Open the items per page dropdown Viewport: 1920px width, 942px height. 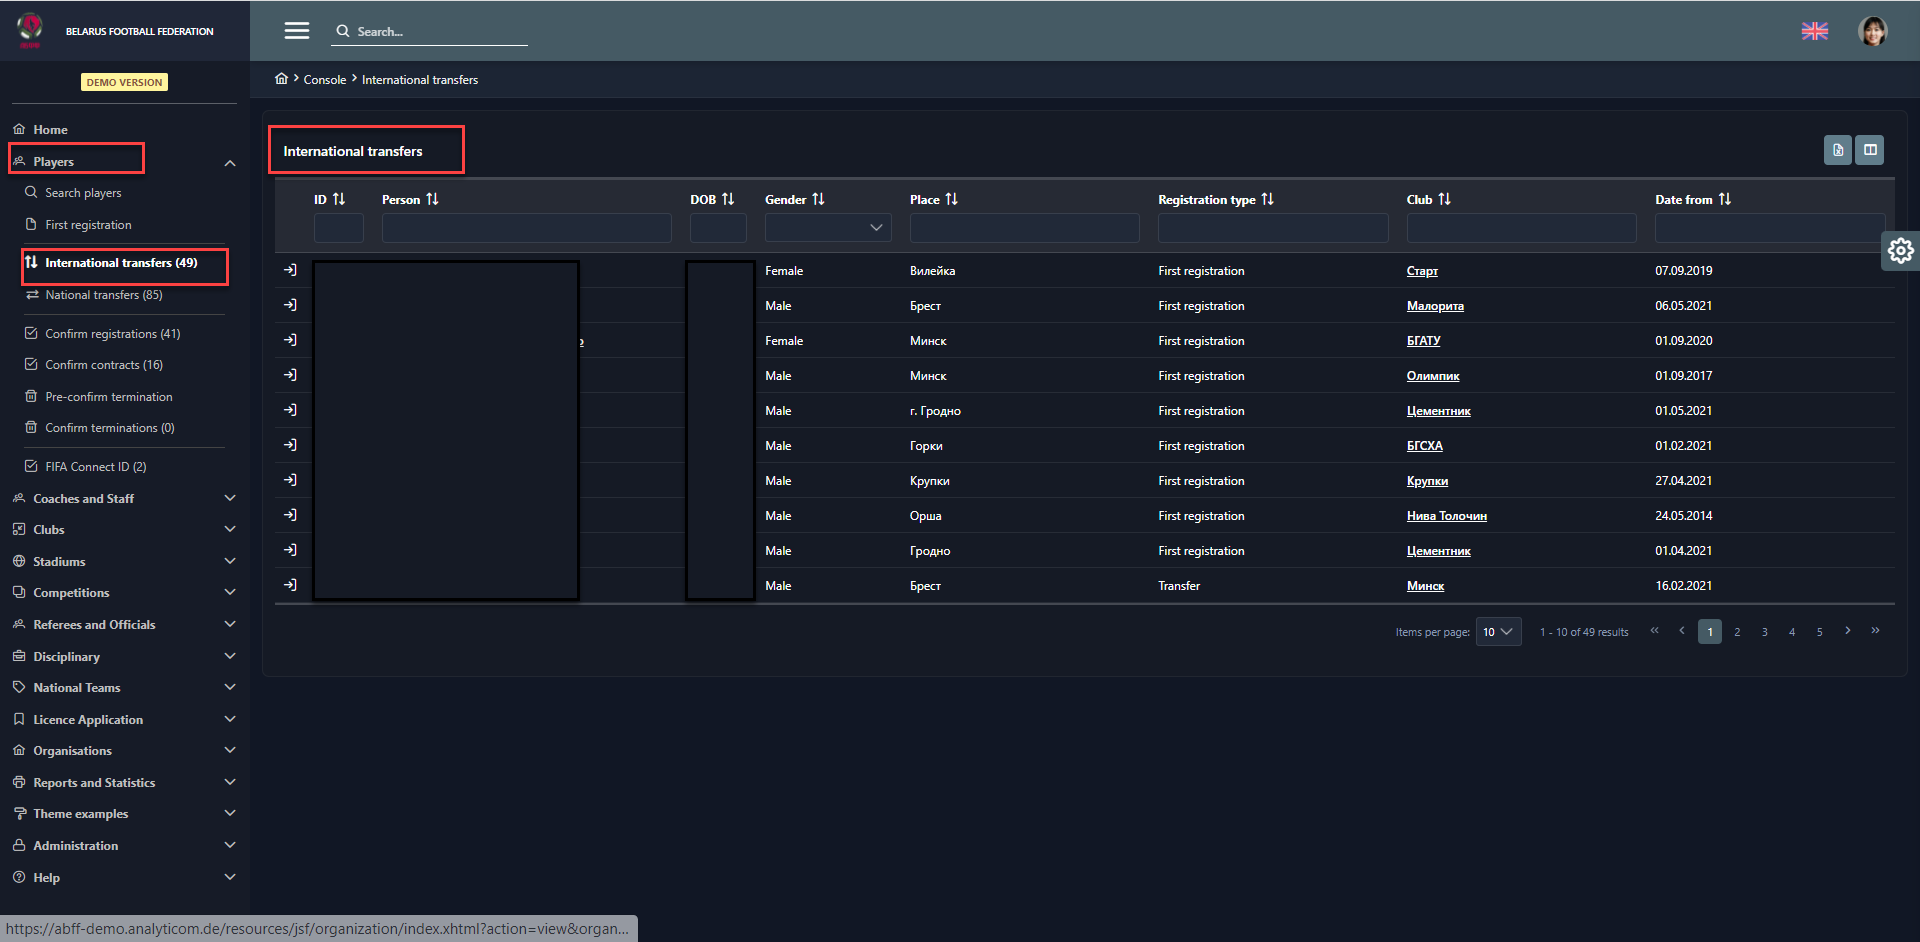click(1498, 632)
